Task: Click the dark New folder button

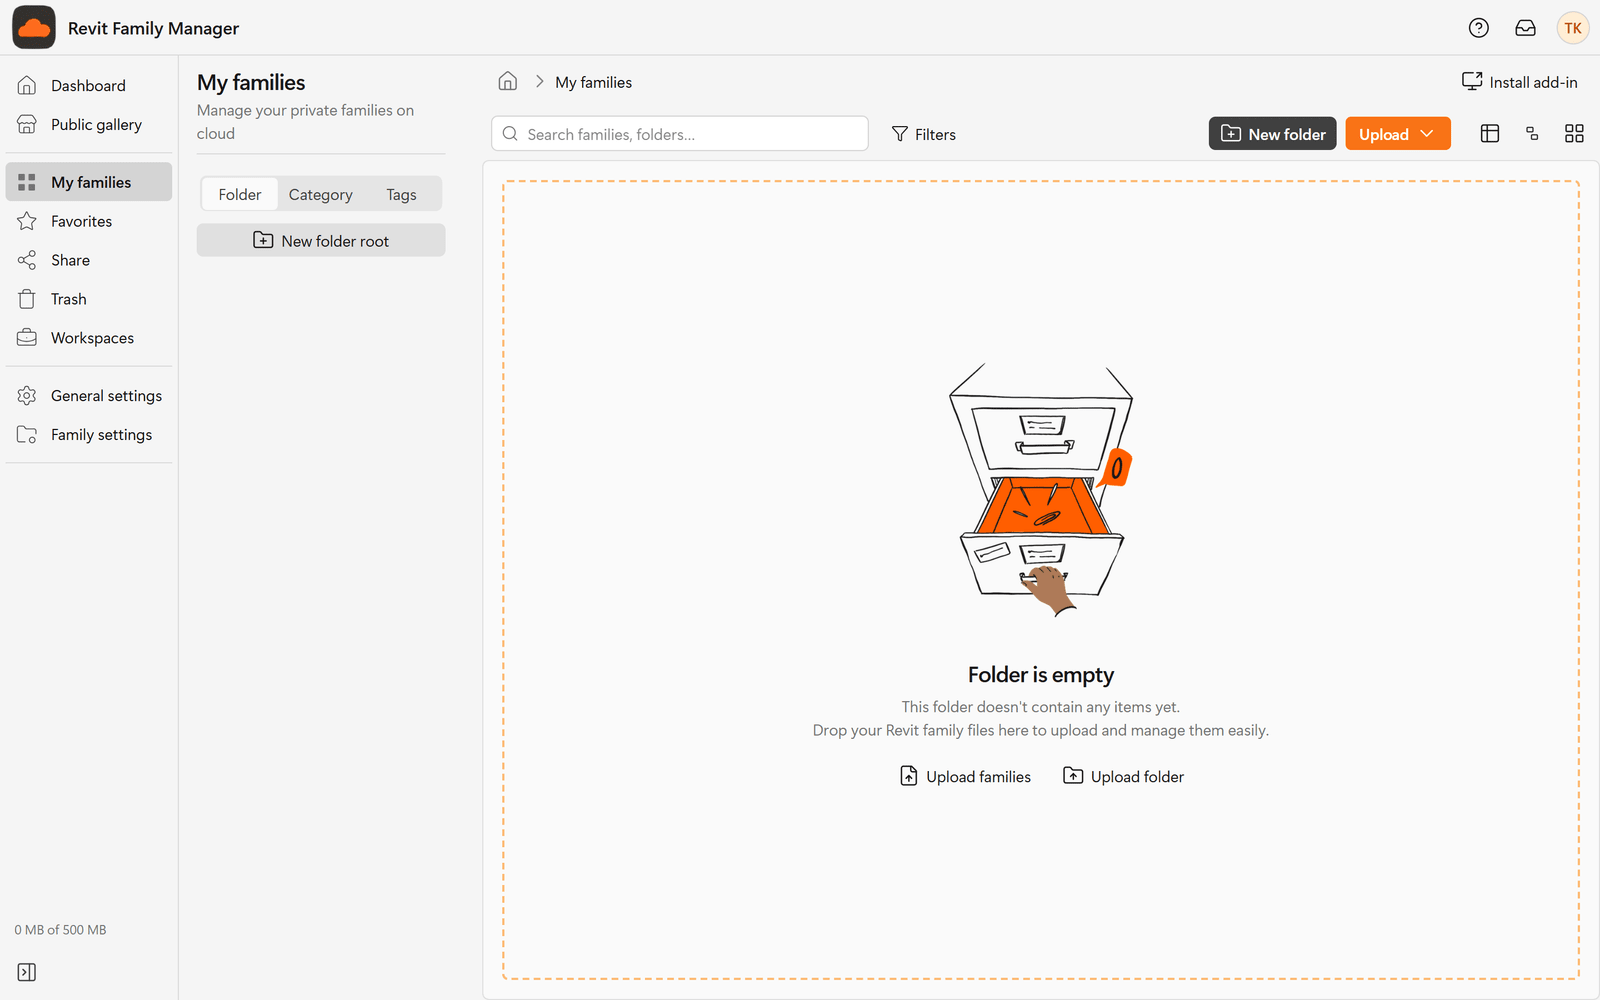Action: (x=1272, y=134)
